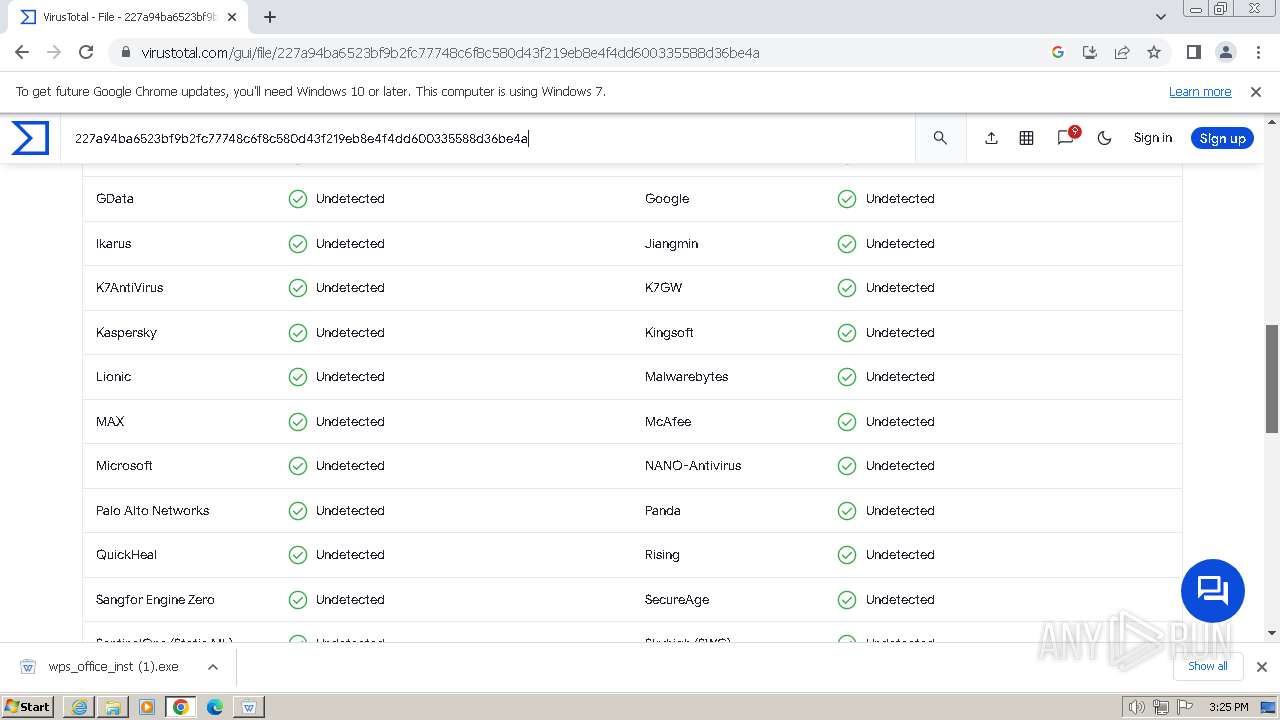Open Internet Explorer from taskbar
This screenshot has height=720, width=1280.
click(79, 706)
